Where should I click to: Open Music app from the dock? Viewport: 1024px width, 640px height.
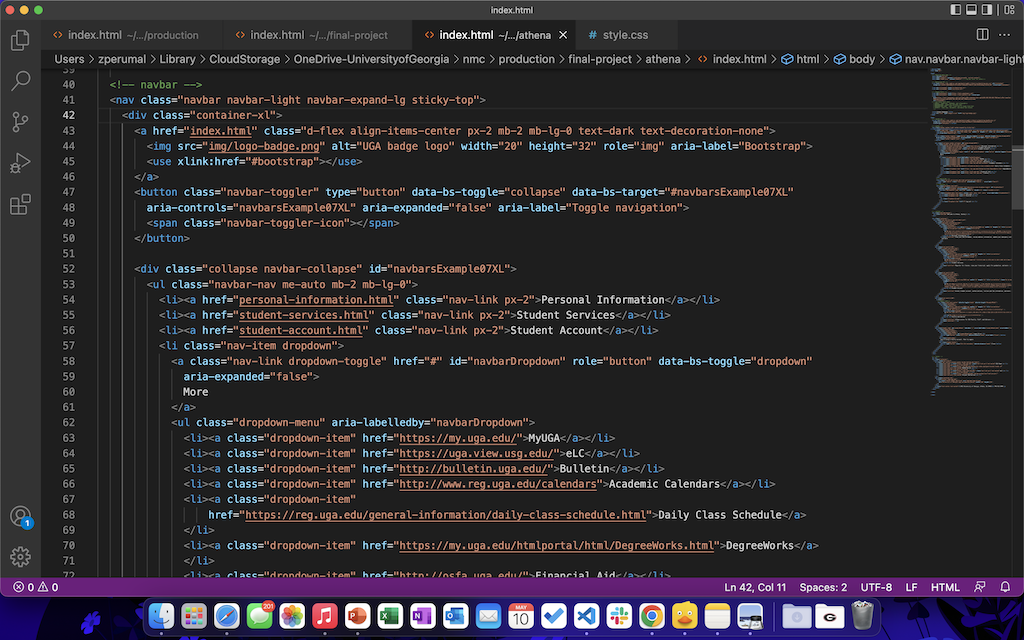pos(325,615)
